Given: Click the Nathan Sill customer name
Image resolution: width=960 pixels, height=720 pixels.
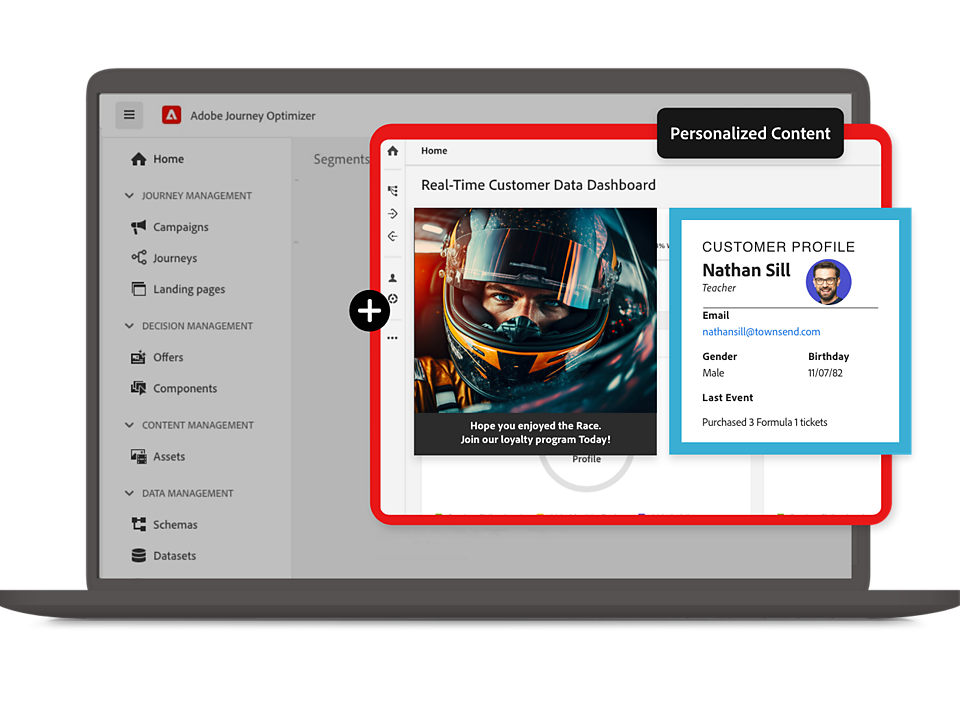Looking at the screenshot, I should [746, 270].
